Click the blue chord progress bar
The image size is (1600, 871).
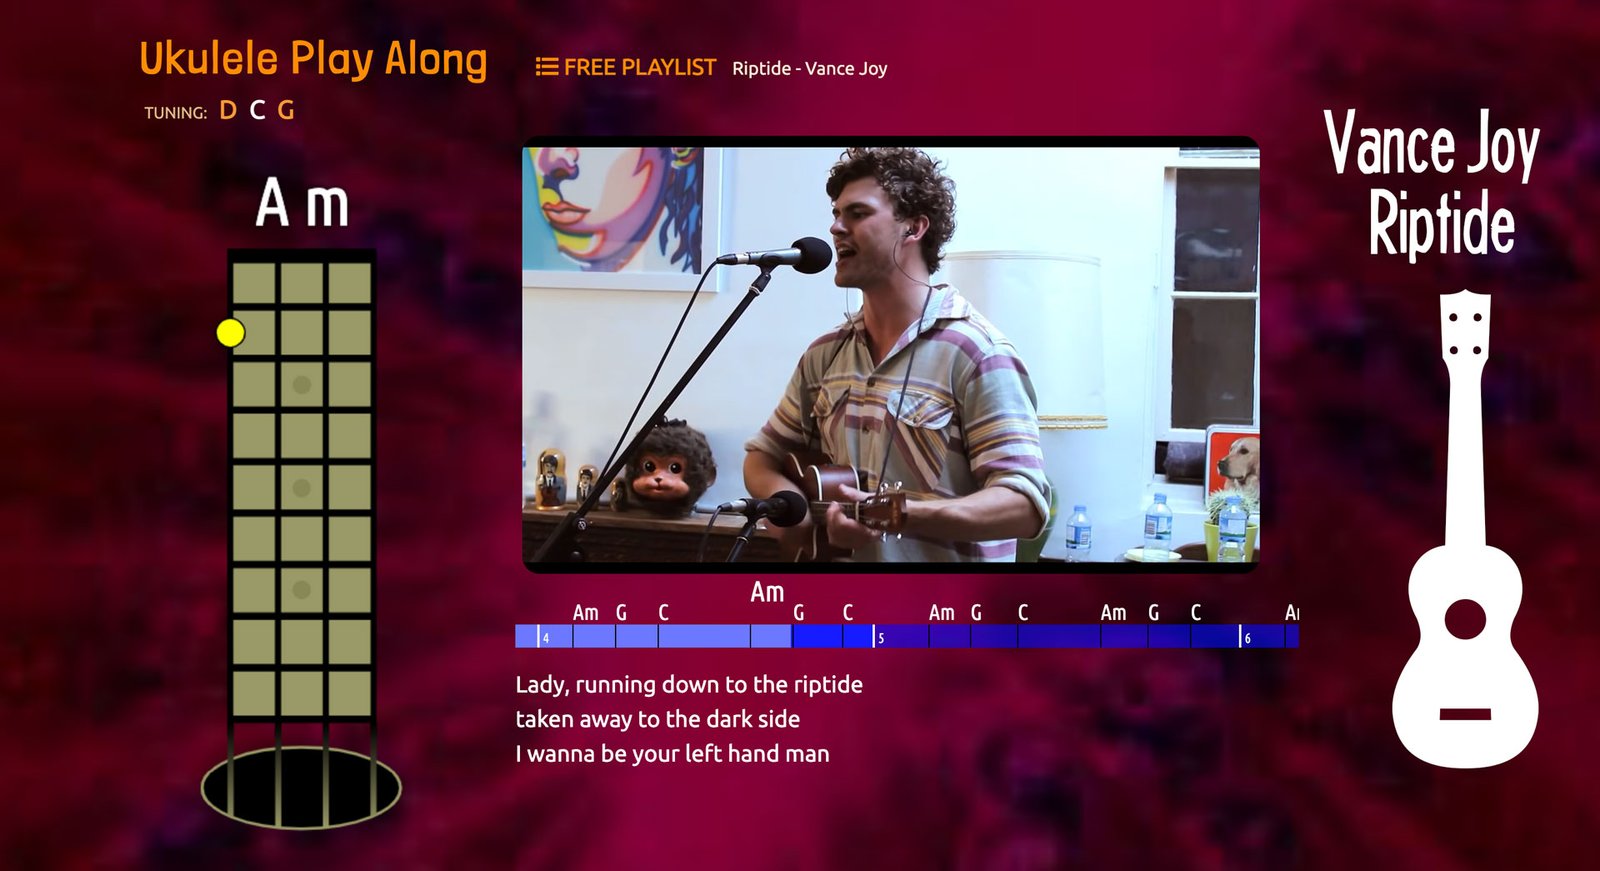pos(907,636)
